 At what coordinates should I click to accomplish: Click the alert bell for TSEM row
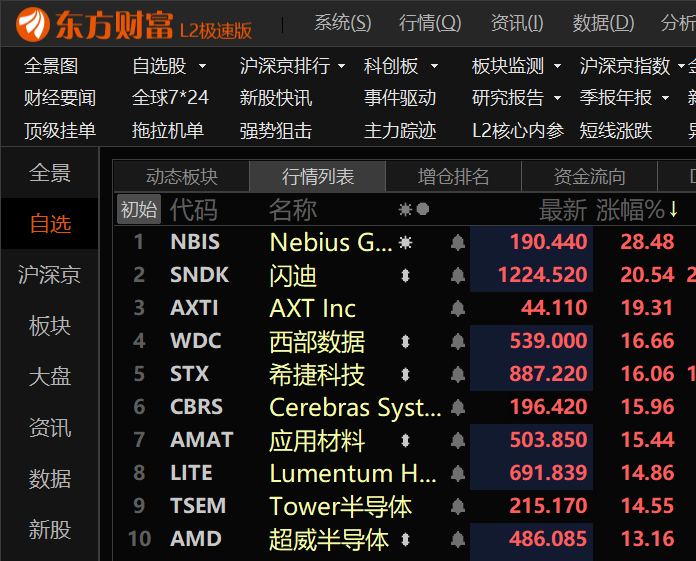pos(458,506)
